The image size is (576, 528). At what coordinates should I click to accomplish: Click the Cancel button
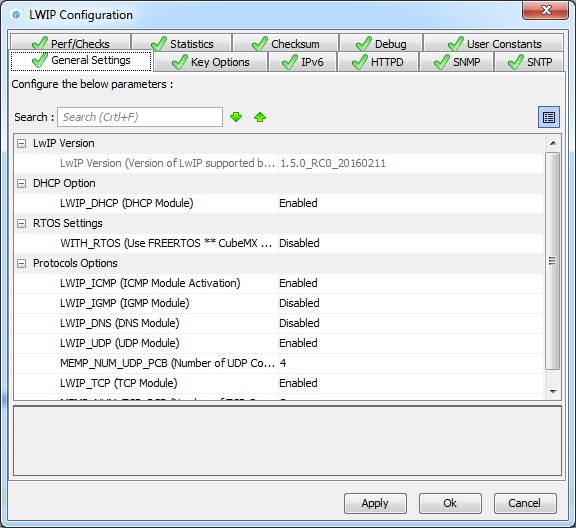coord(525,503)
